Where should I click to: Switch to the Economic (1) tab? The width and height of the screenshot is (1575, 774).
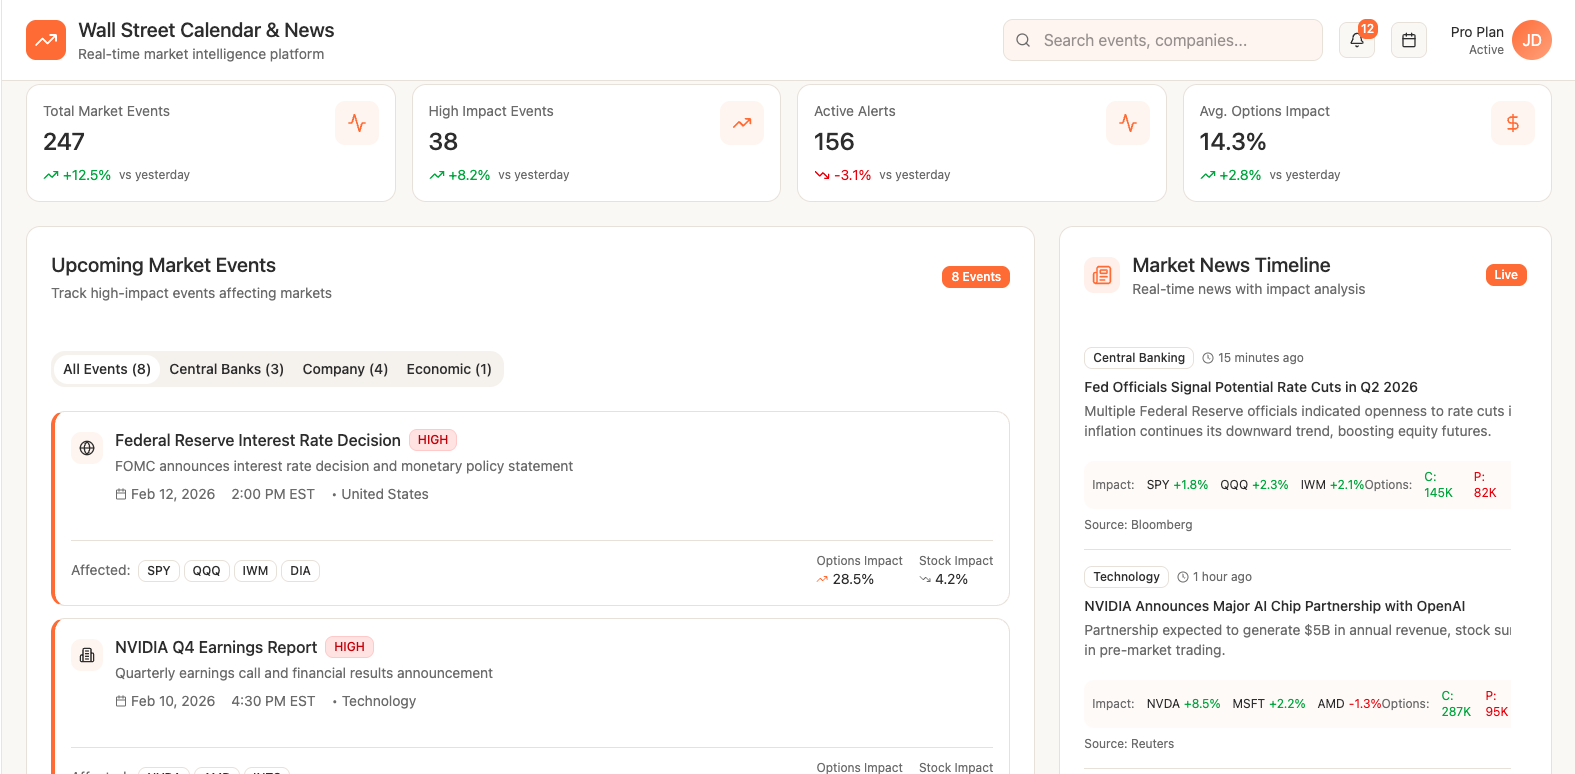(x=449, y=369)
